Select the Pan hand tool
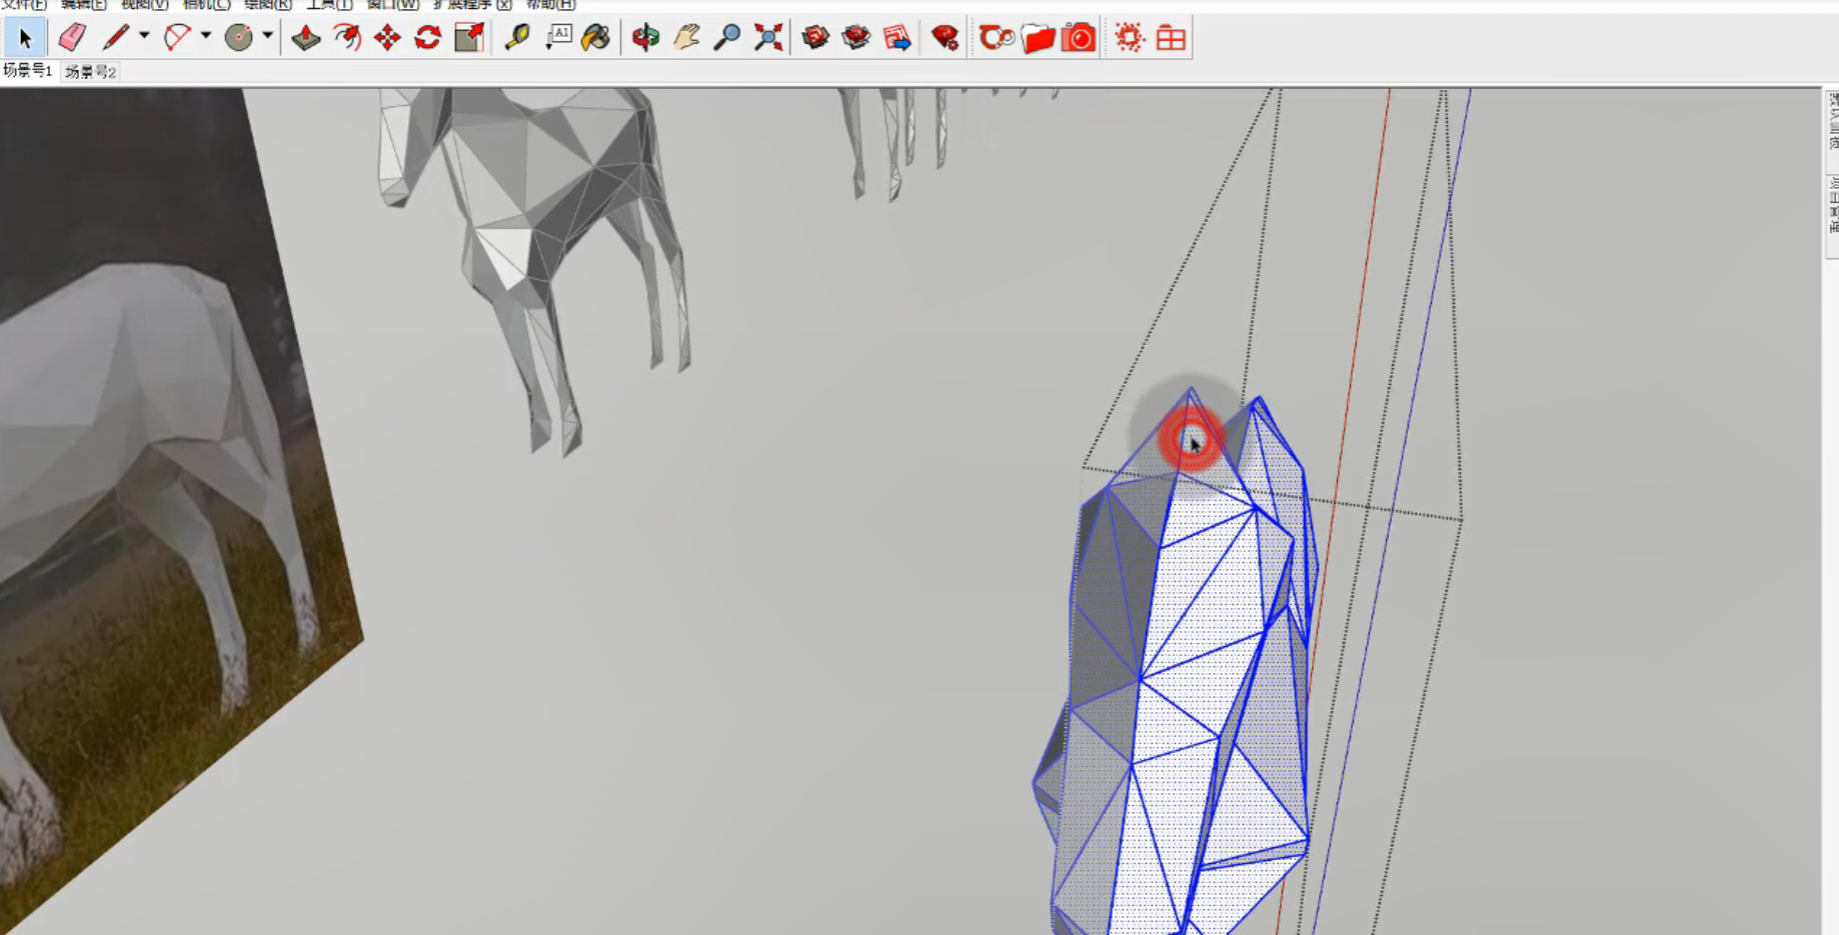Image resolution: width=1839 pixels, height=935 pixels. pyautogui.click(x=687, y=38)
